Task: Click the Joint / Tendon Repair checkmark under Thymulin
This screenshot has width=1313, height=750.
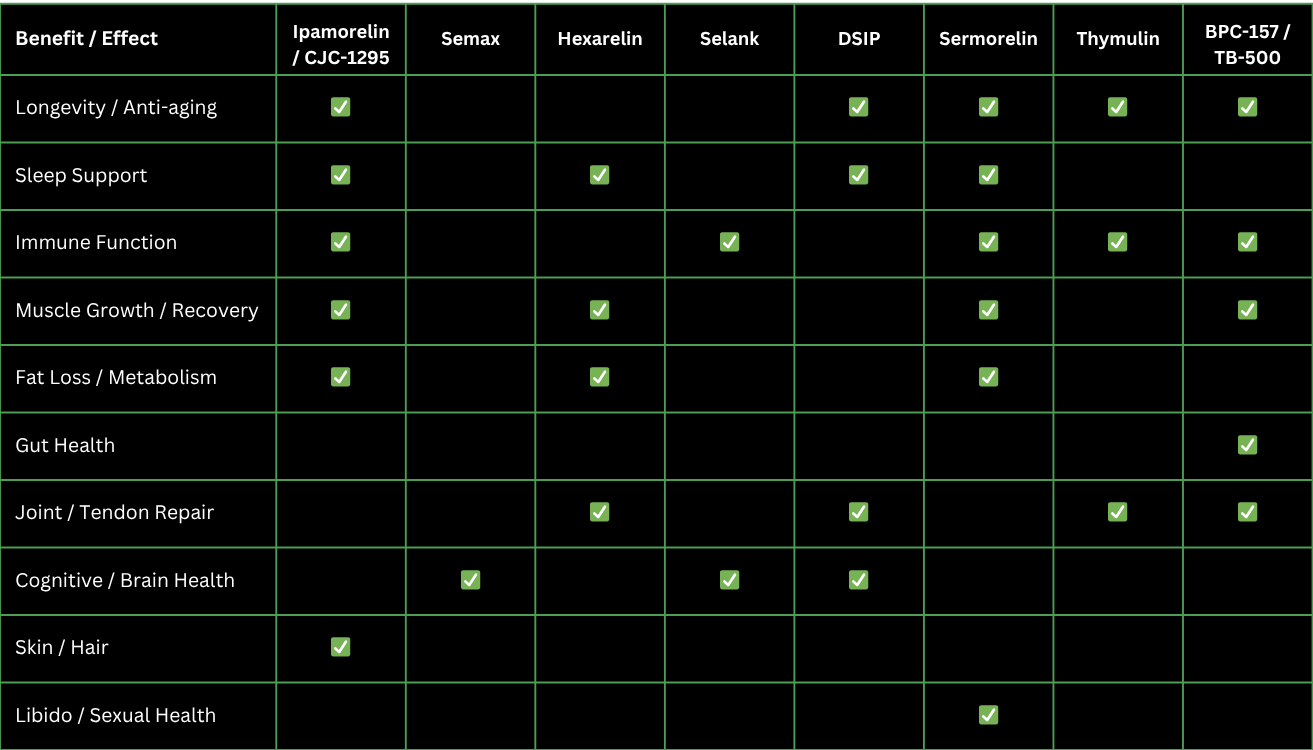Action: (x=1117, y=512)
